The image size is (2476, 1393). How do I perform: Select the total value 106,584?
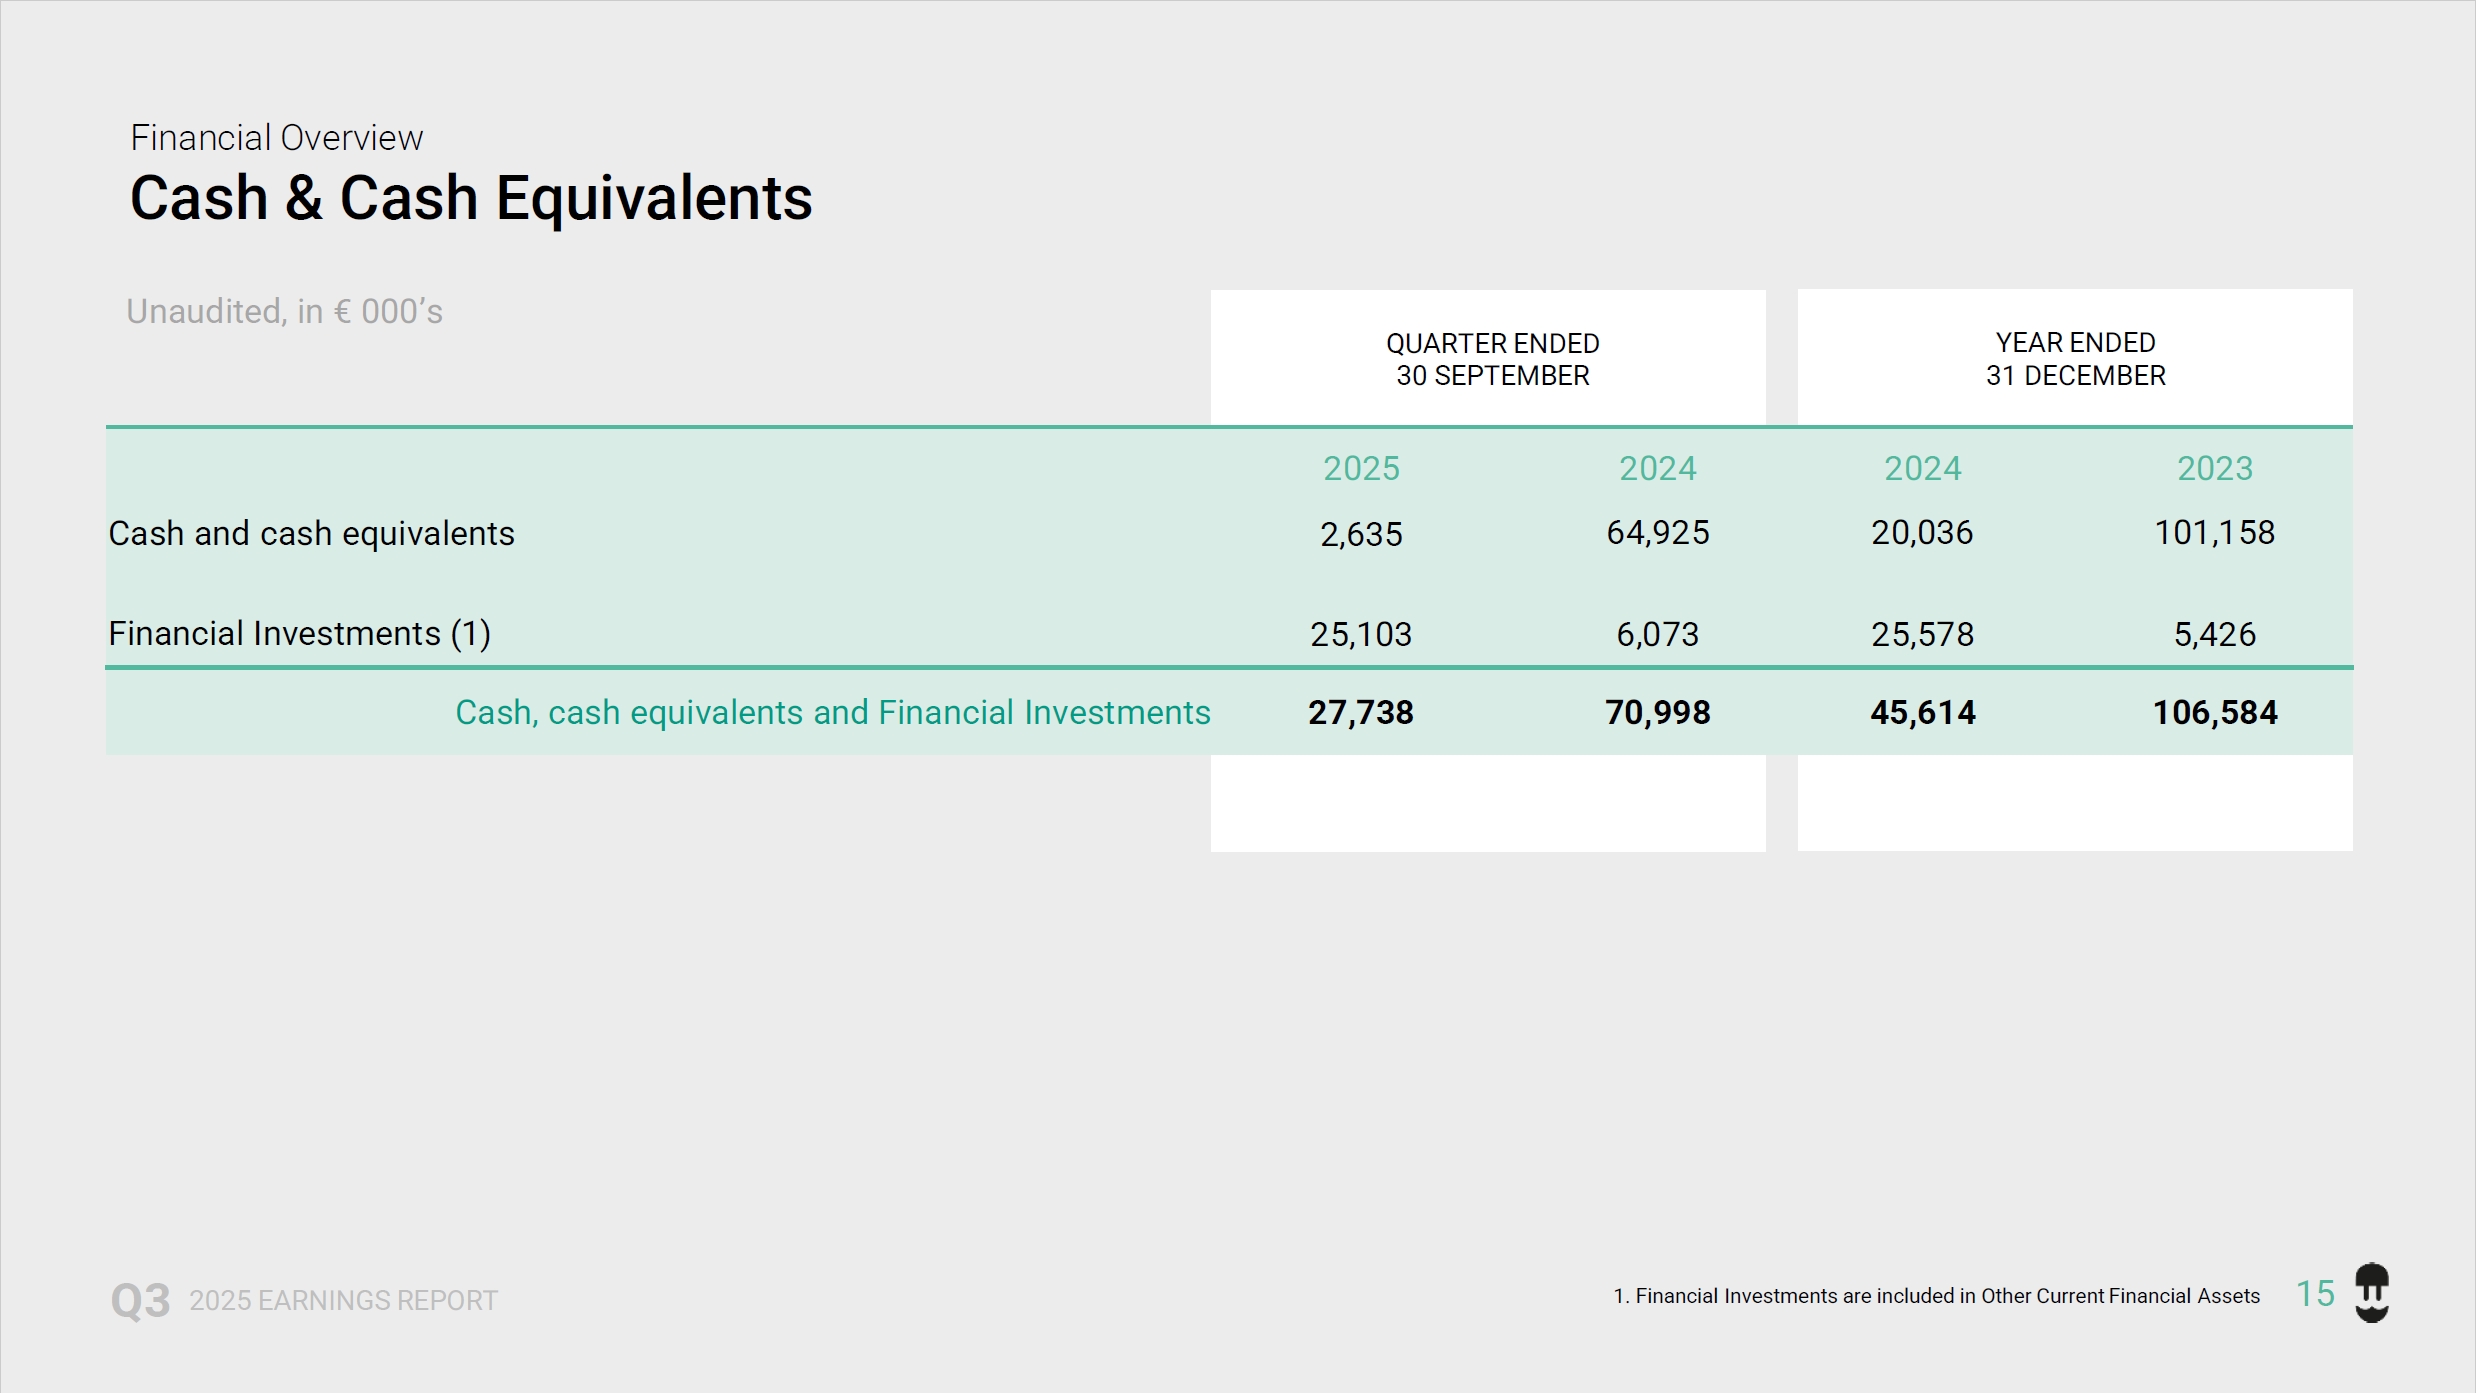click(2215, 713)
